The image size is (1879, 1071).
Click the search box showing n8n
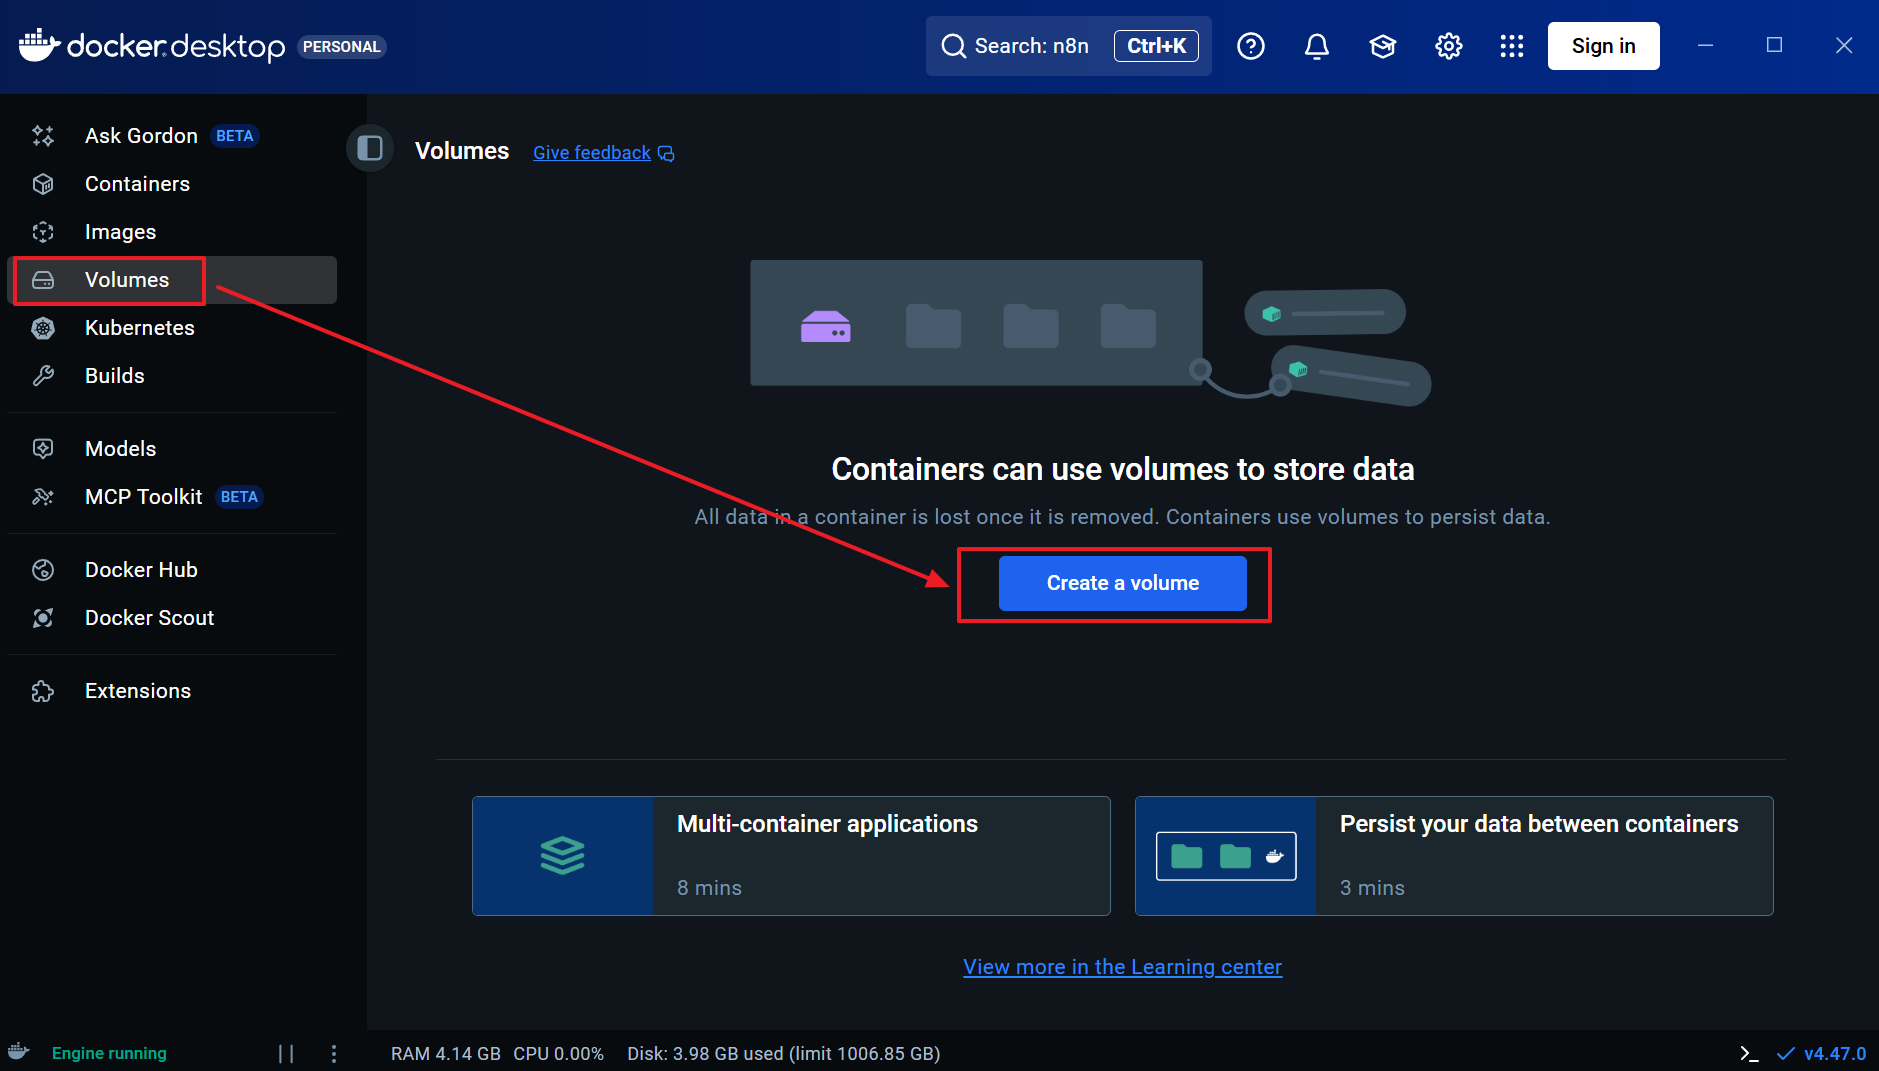tap(1030, 46)
